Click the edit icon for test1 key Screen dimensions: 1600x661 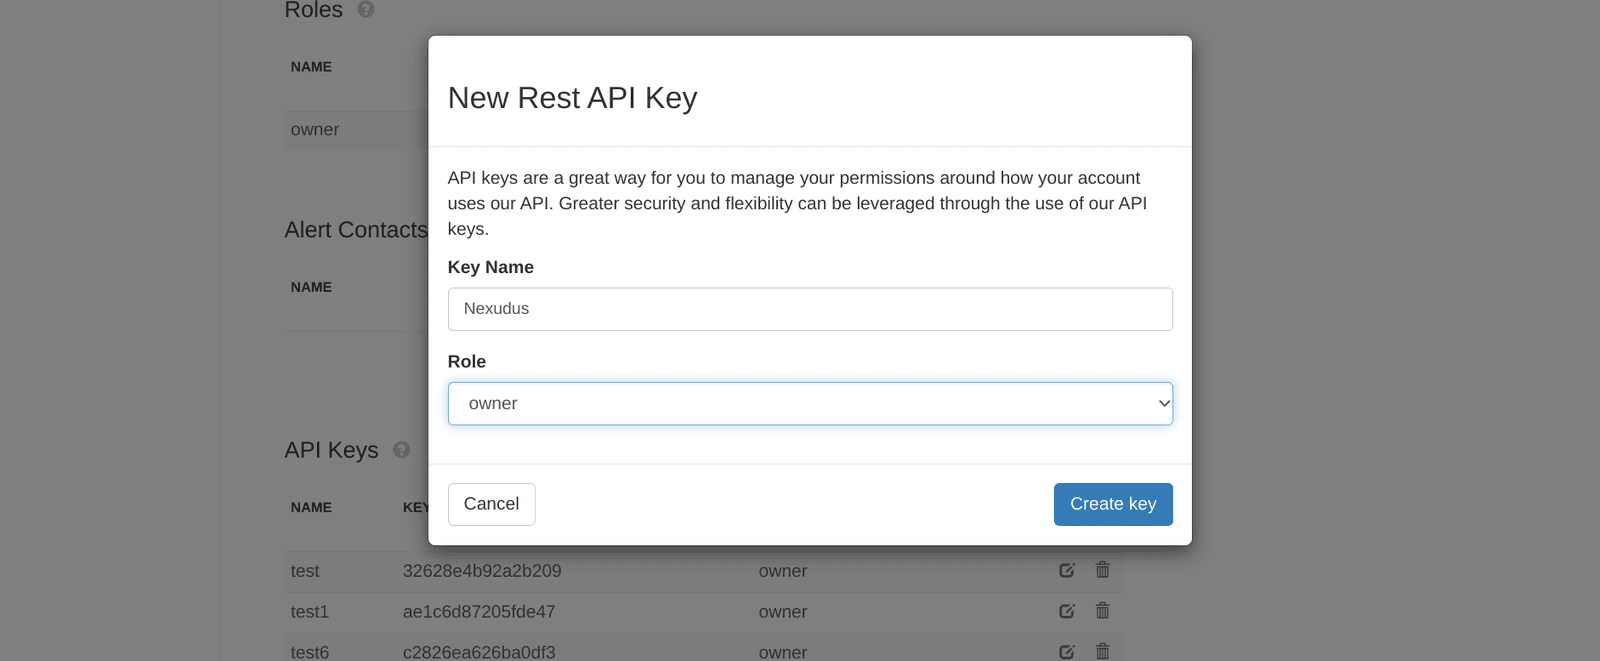[x=1067, y=611]
